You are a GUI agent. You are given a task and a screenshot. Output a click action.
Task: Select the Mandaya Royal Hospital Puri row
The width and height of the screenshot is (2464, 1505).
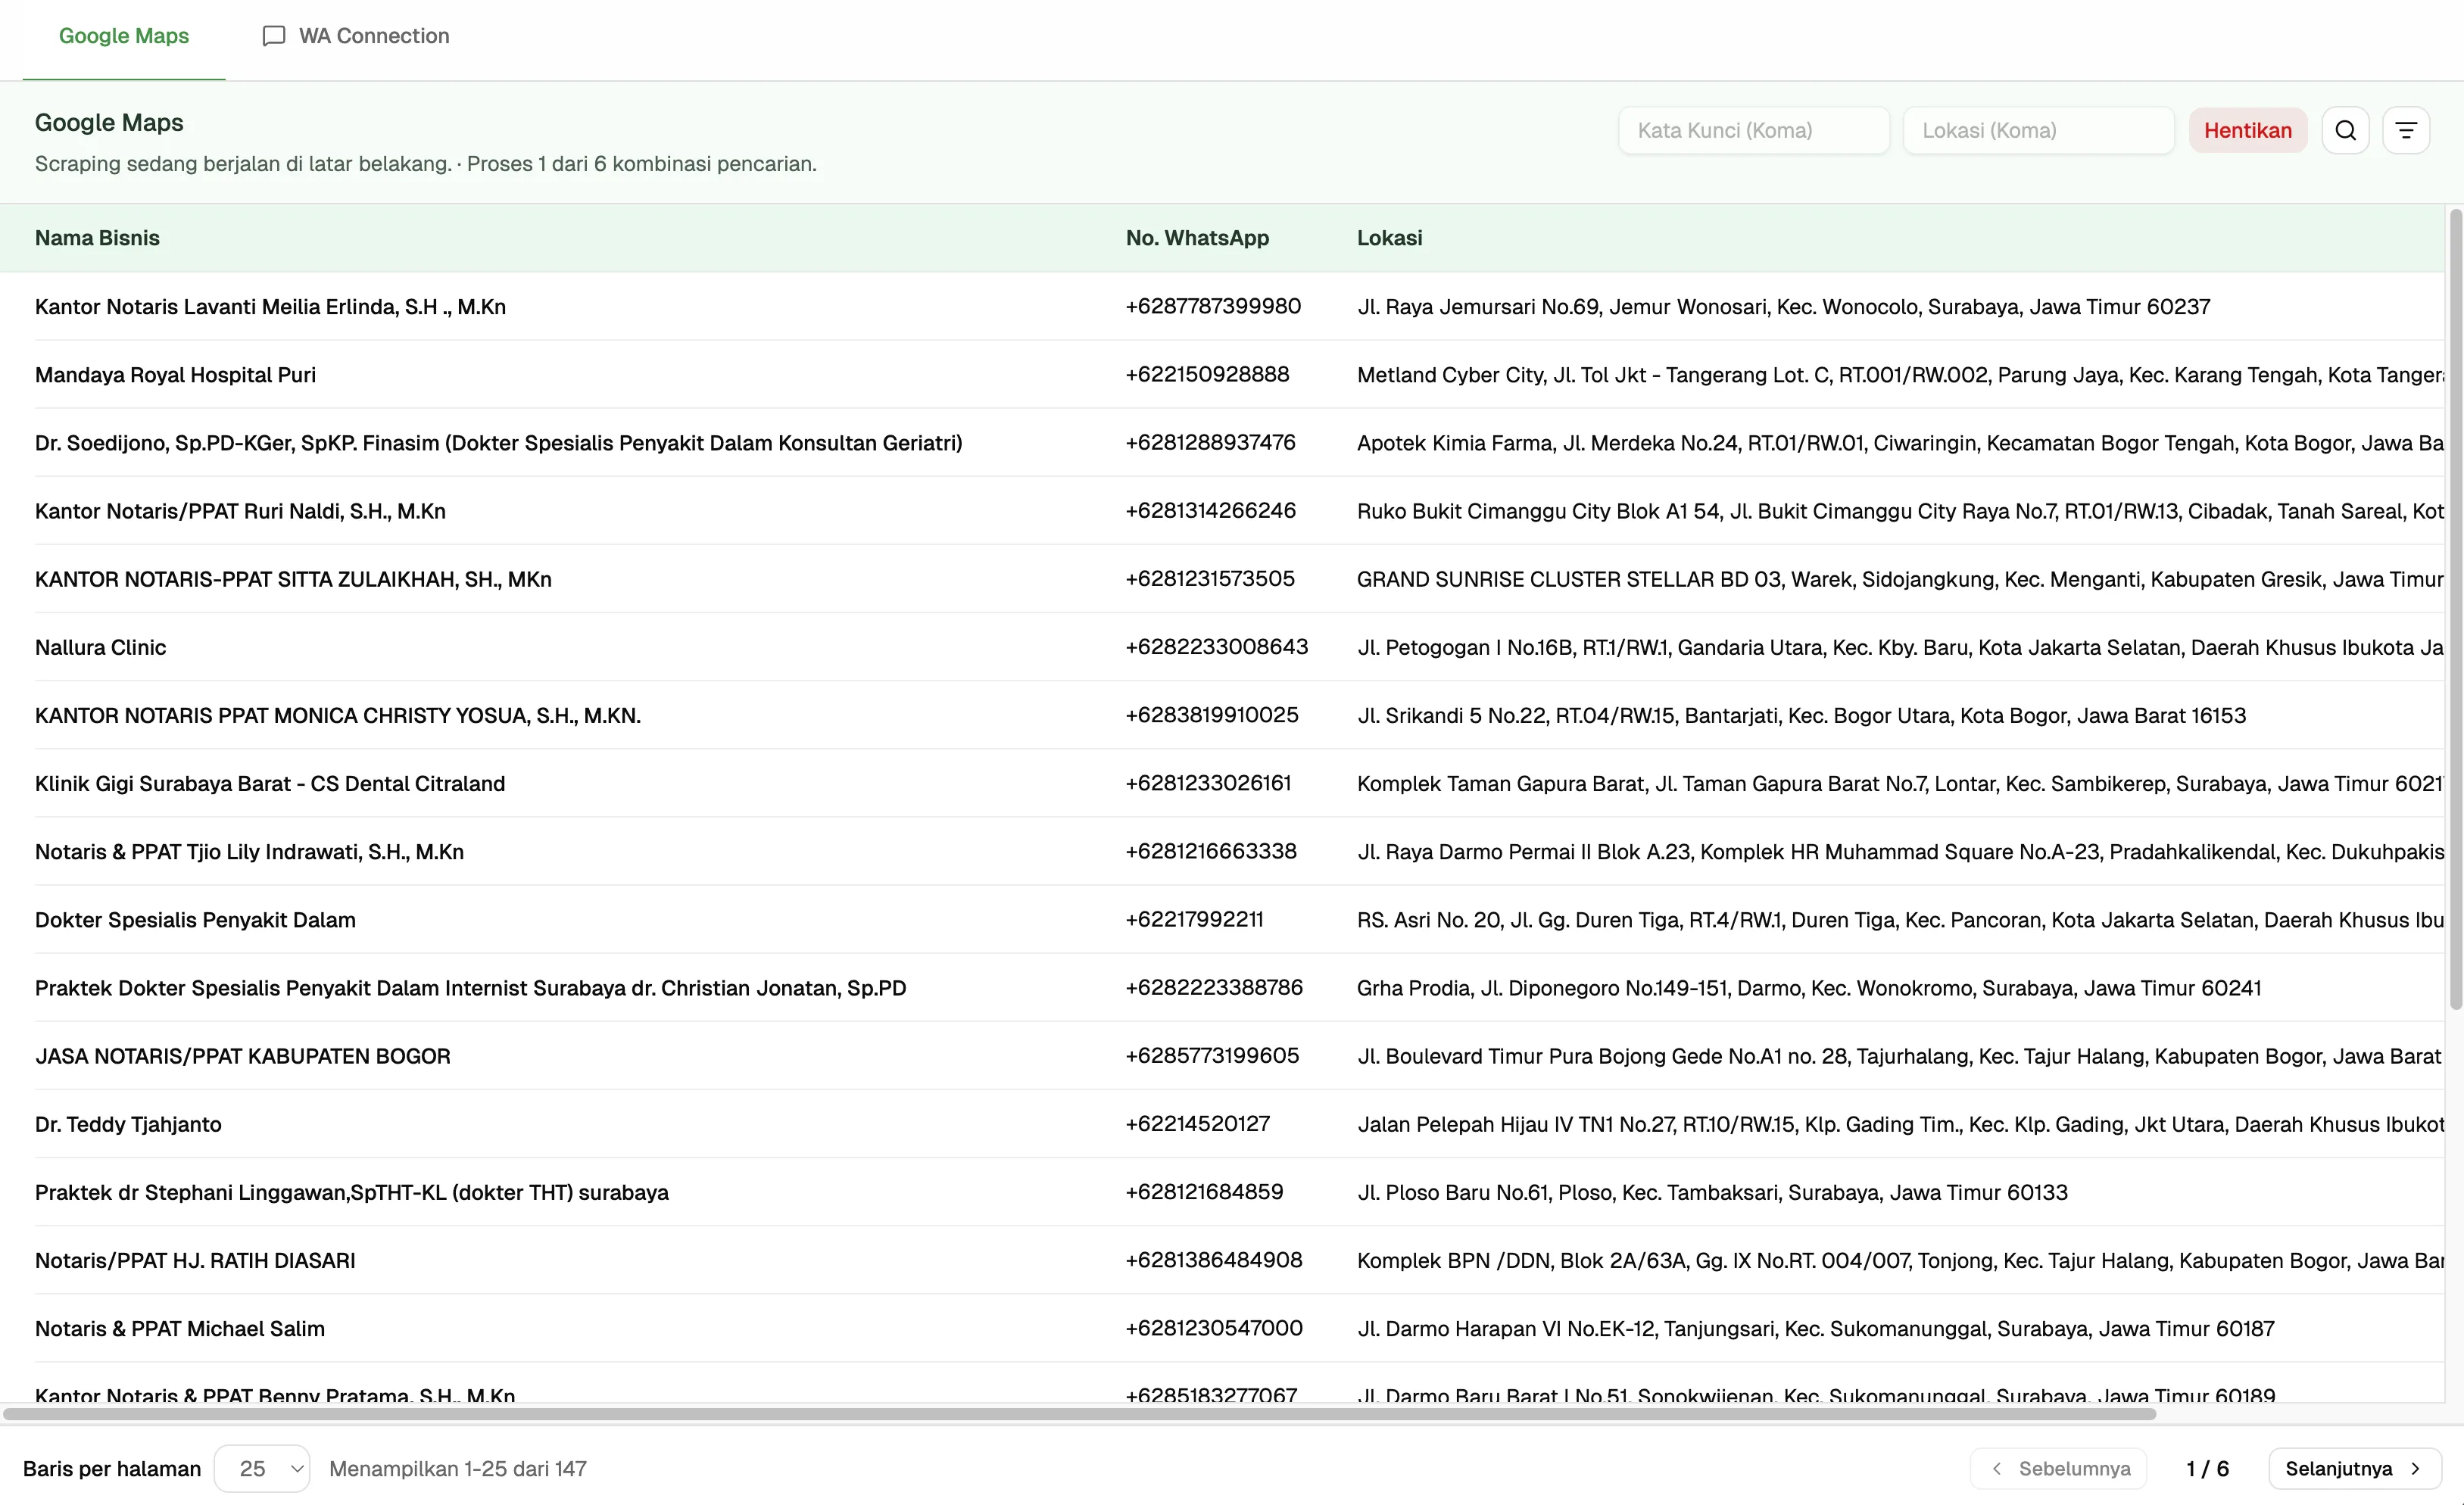pos(1222,374)
